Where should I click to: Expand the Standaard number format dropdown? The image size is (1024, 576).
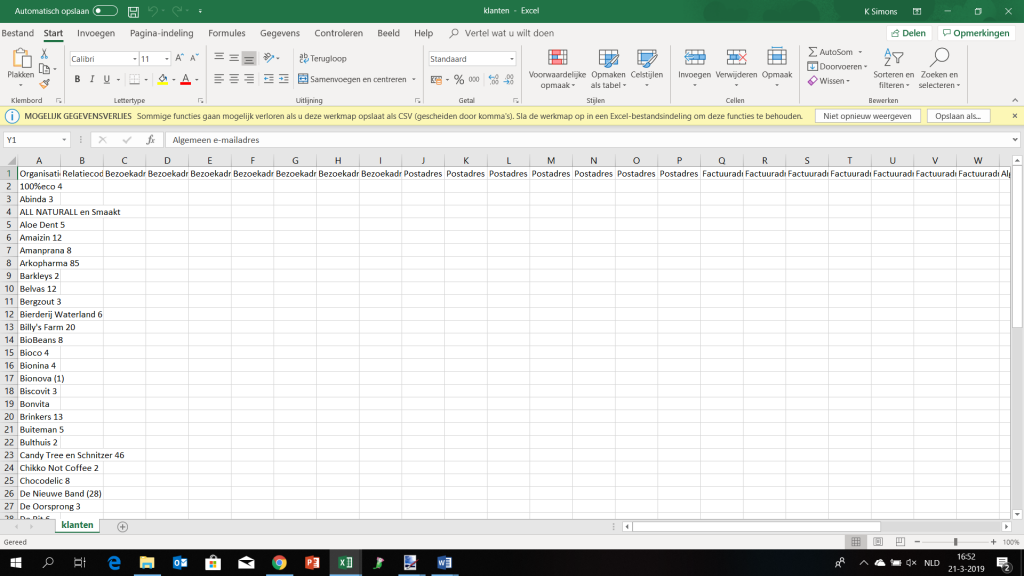512,59
